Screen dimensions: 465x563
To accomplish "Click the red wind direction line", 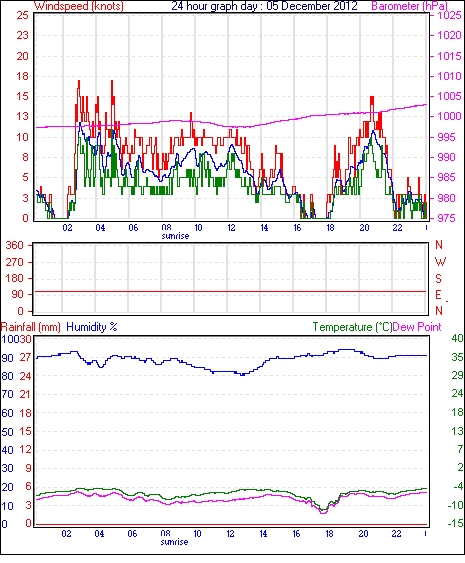I will 231,292.
